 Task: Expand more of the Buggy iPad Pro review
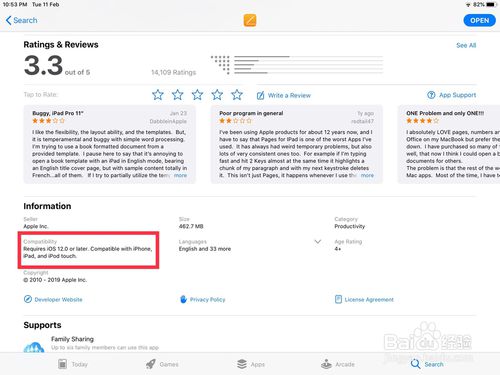tap(180, 175)
